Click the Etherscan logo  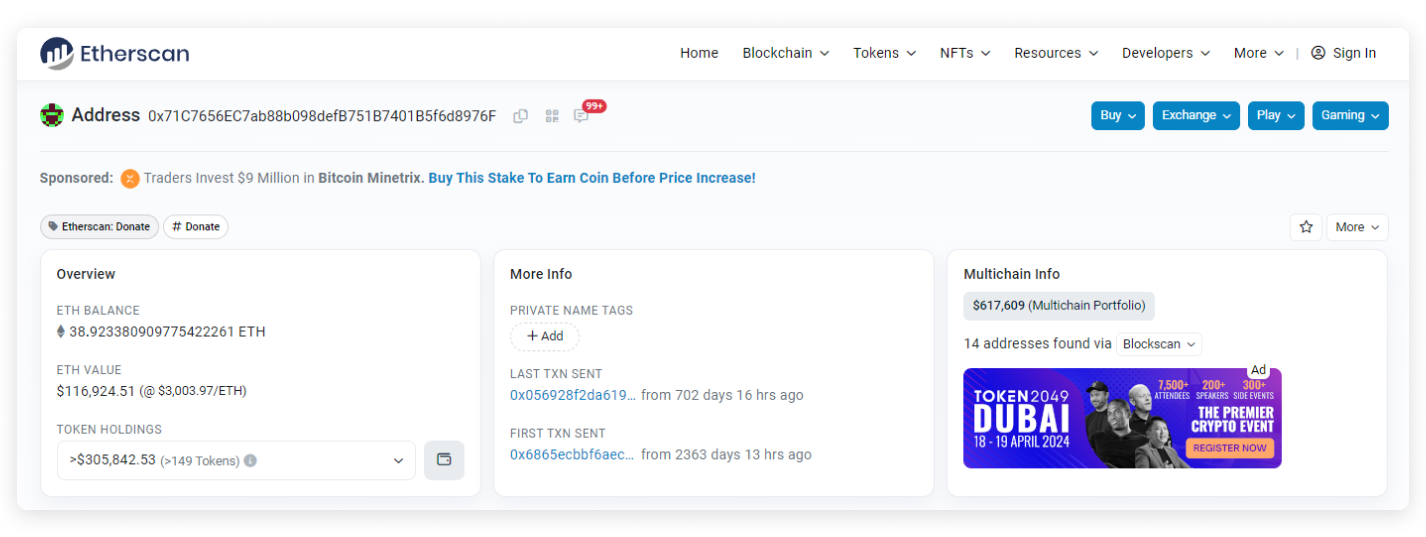114,53
